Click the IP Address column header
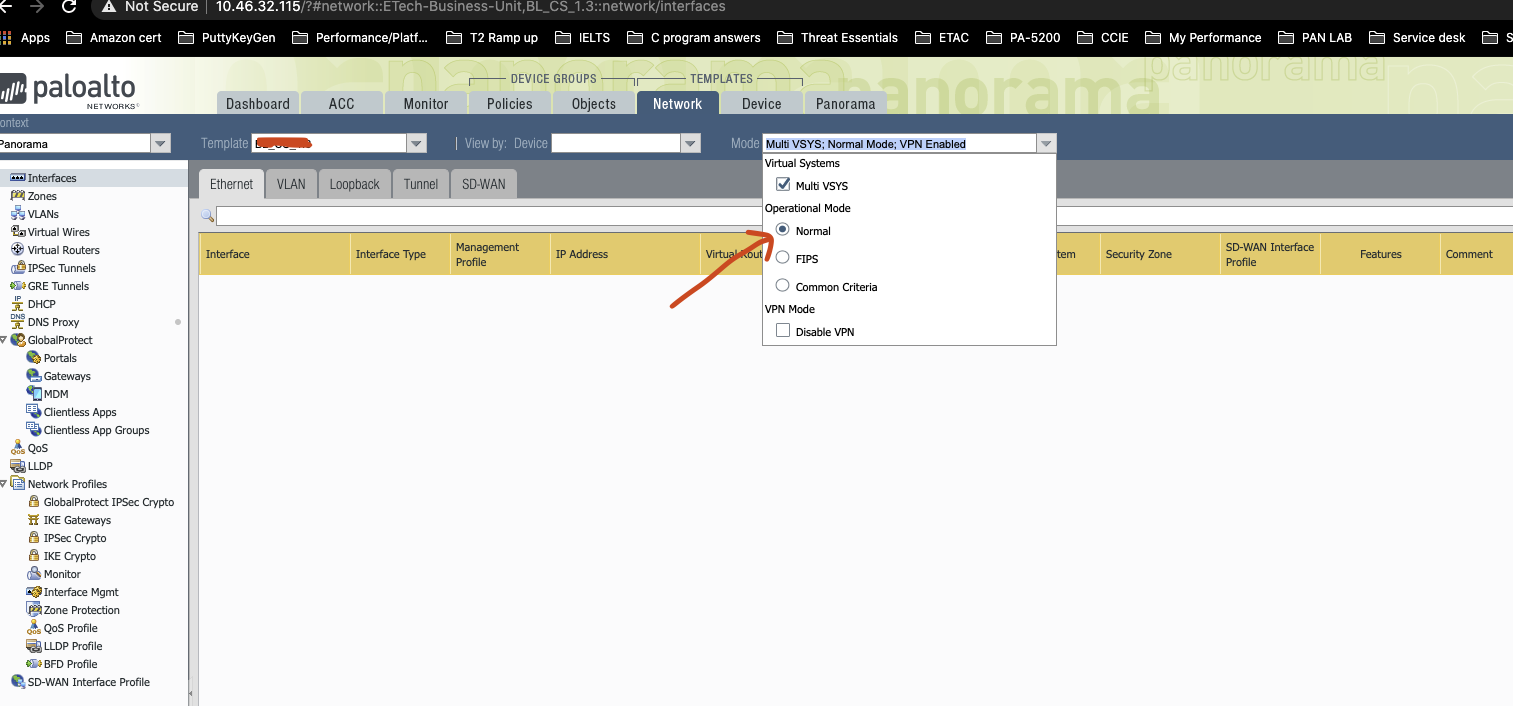 (x=625, y=254)
